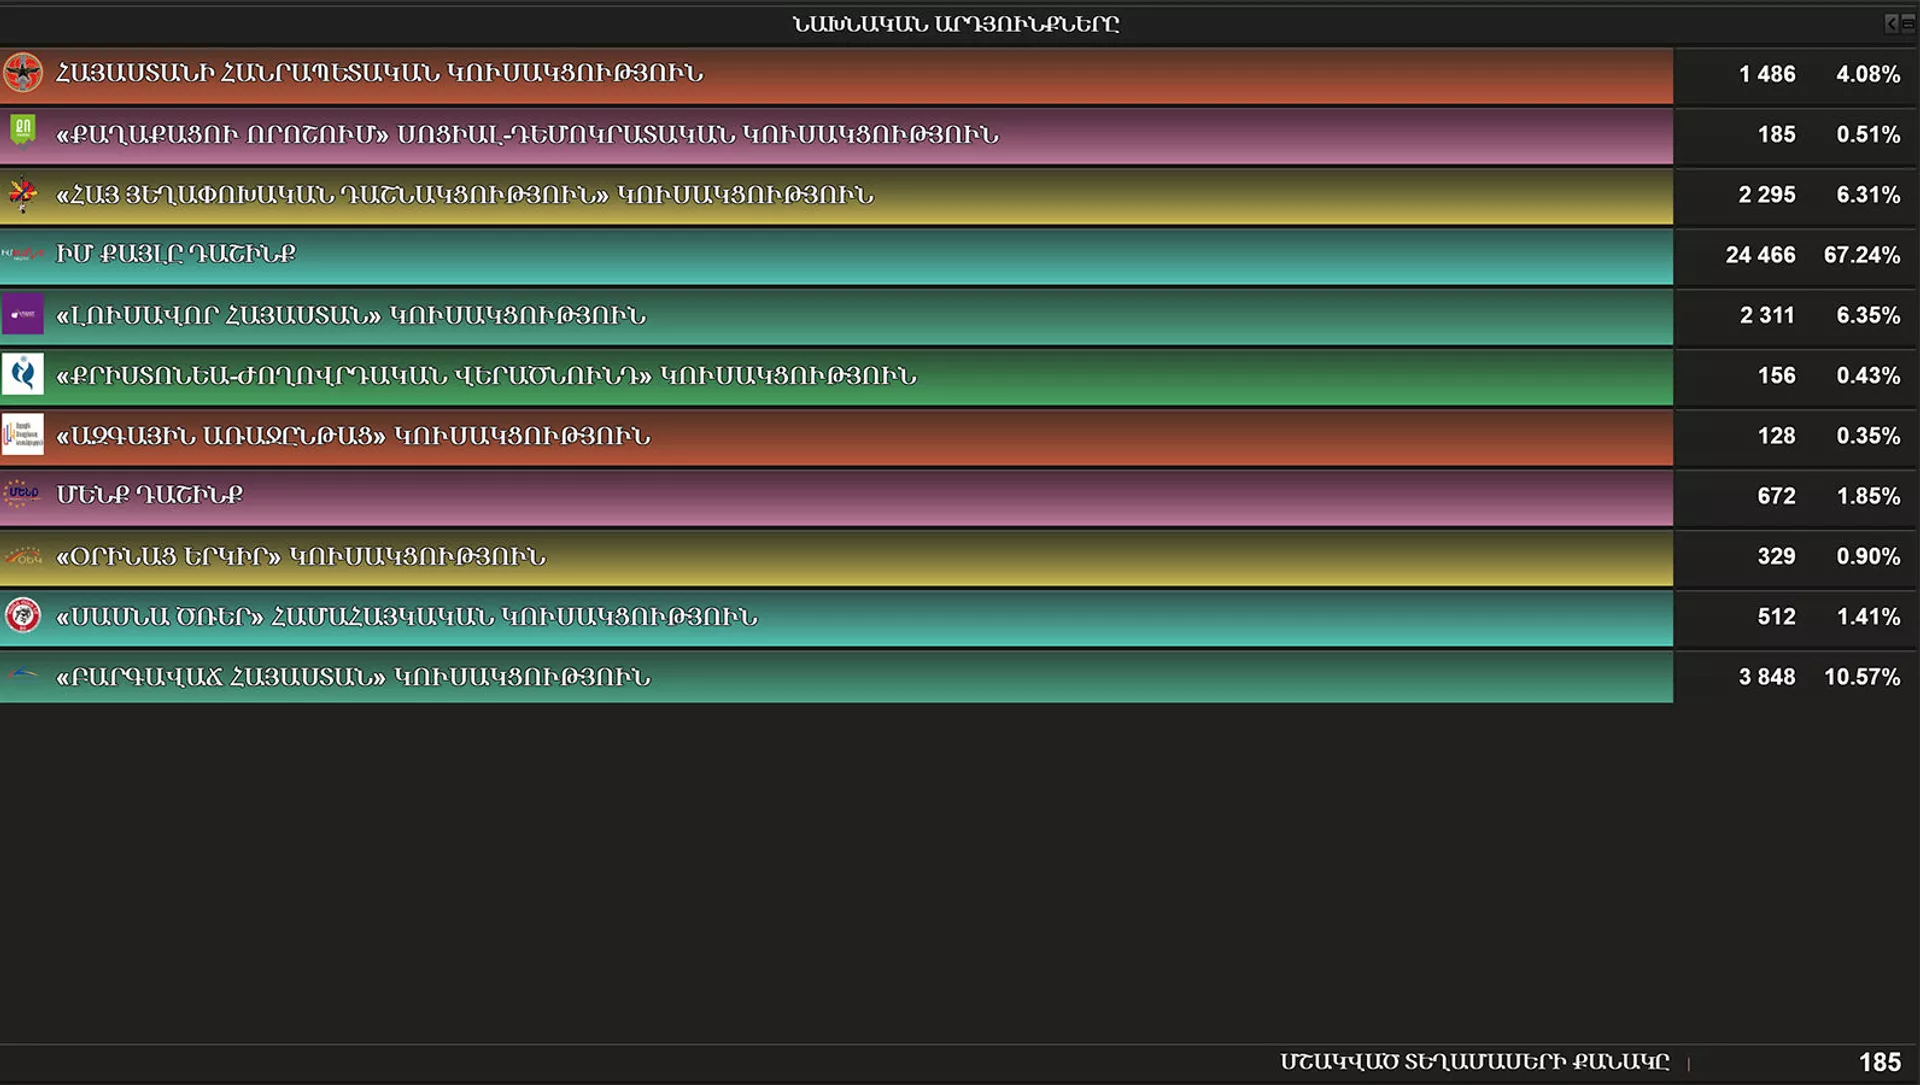Click the Republican Party of Armenia red star logo
The width and height of the screenshot is (1920, 1085).
[22, 73]
